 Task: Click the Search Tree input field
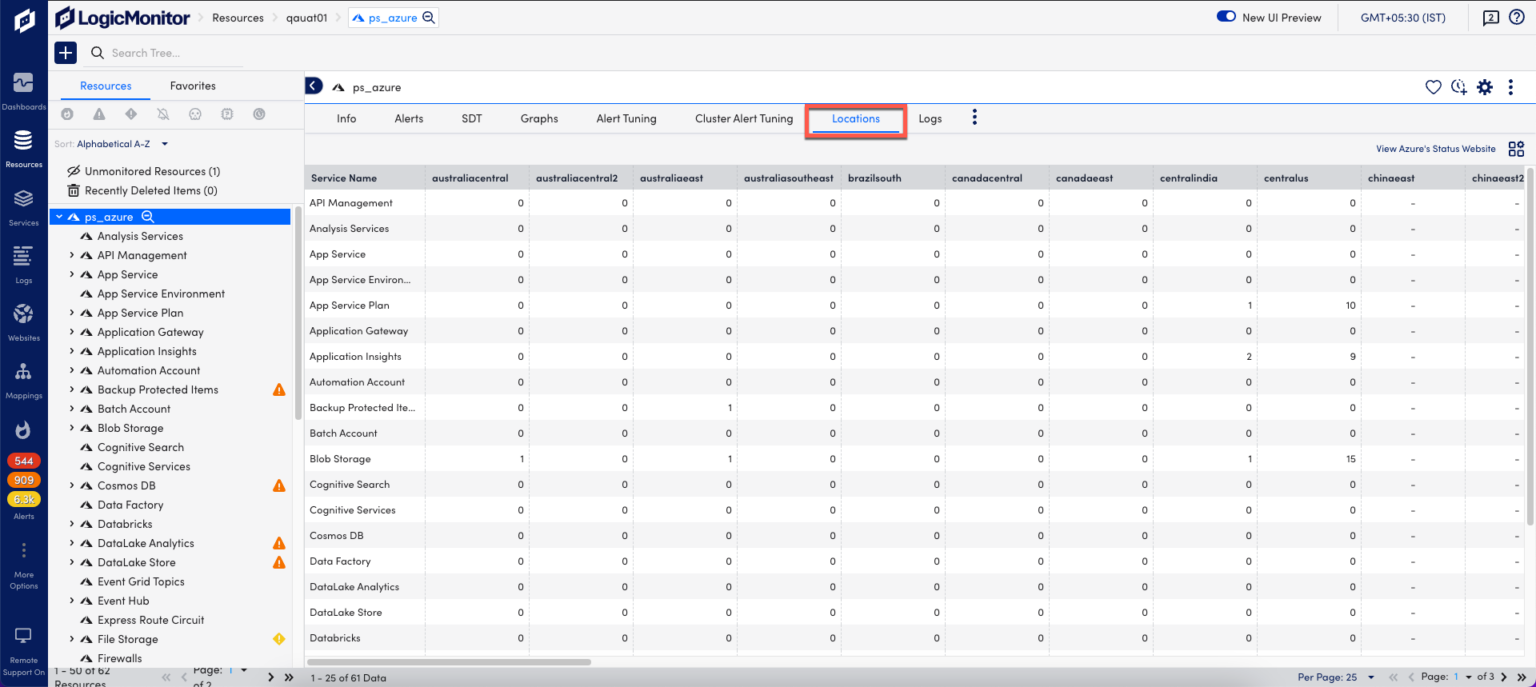coord(175,53)
